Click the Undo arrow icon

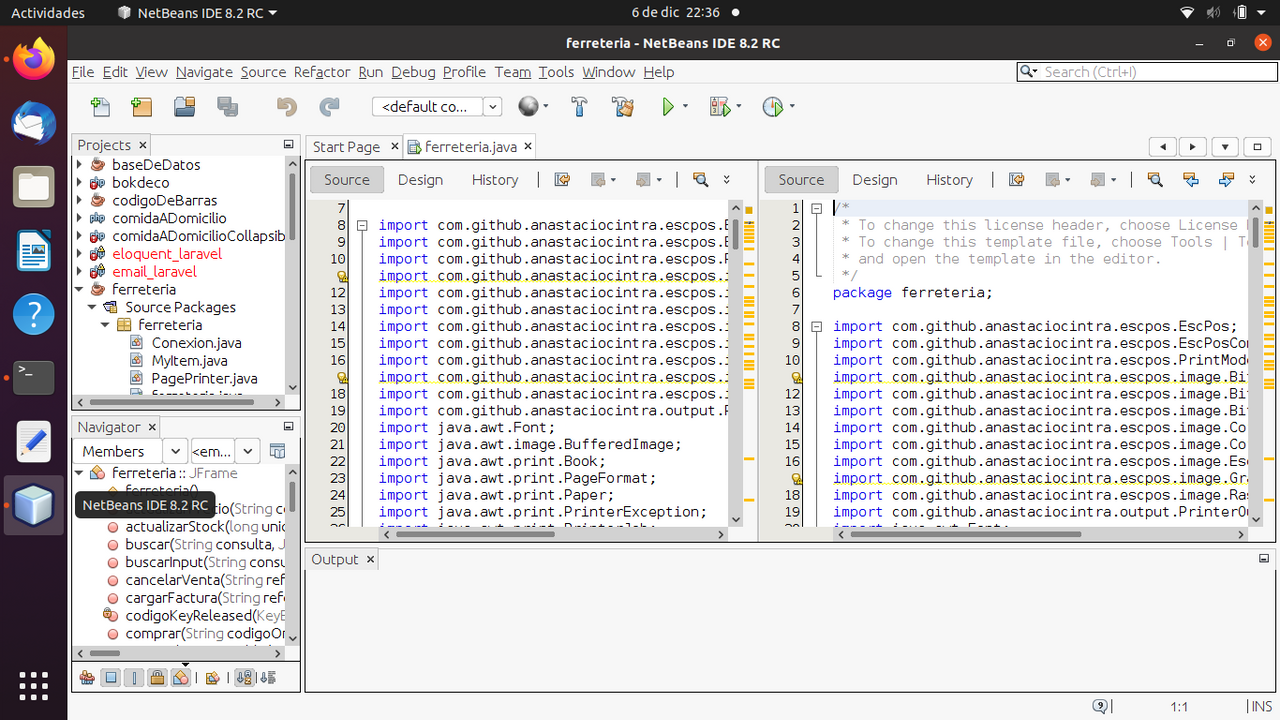pos(287,107)
